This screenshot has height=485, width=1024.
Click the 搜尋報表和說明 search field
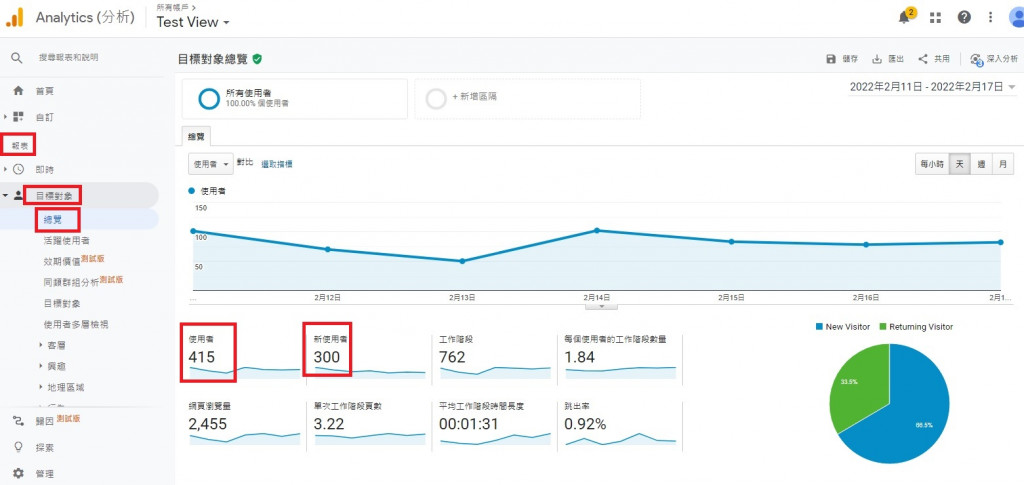(x=69, y=58)
